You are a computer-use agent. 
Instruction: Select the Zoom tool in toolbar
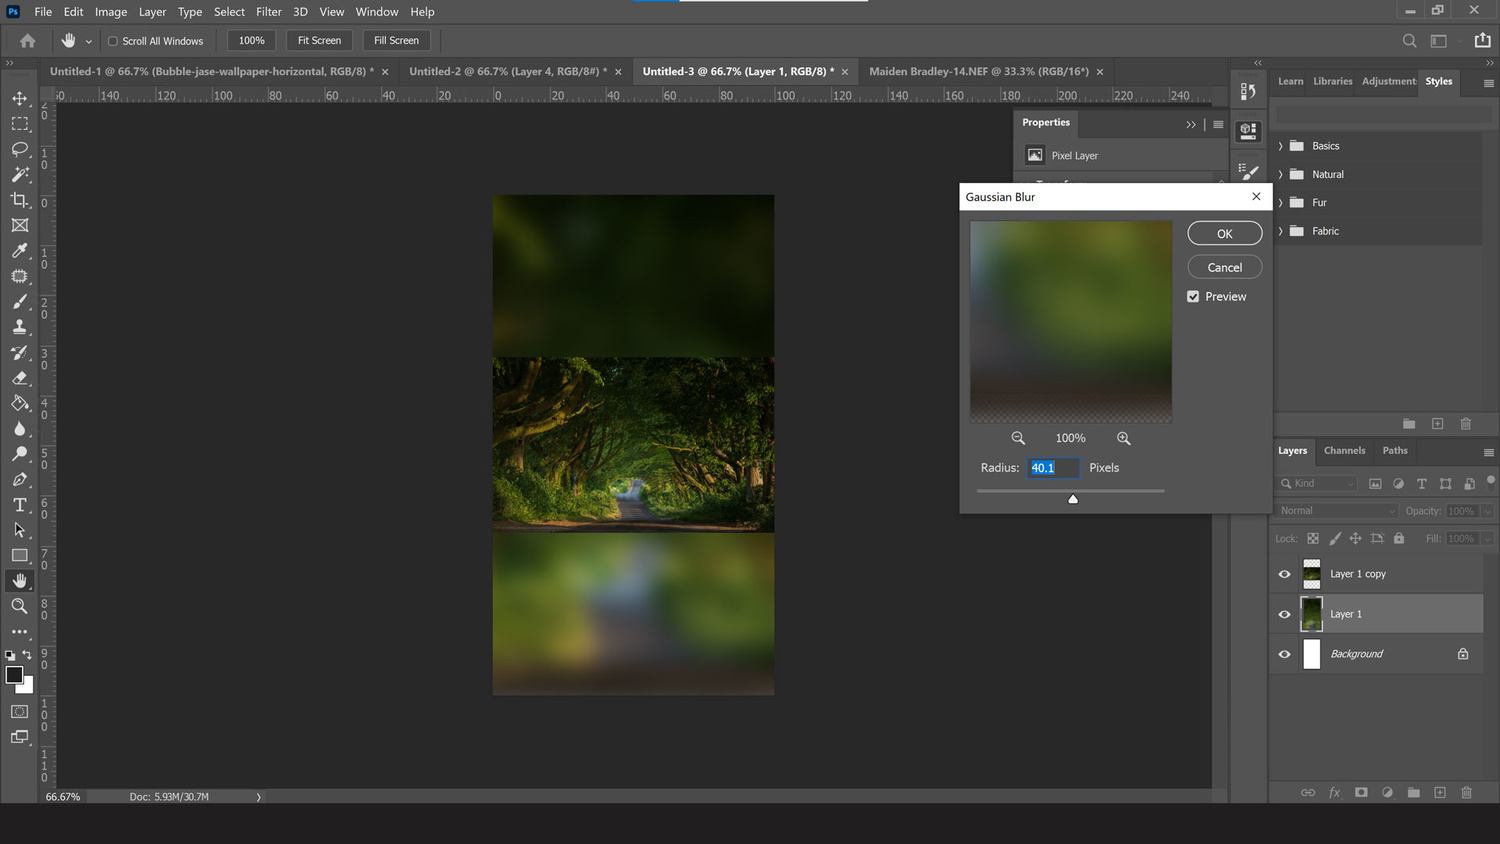pyautogui.click(x=19, y=606)
